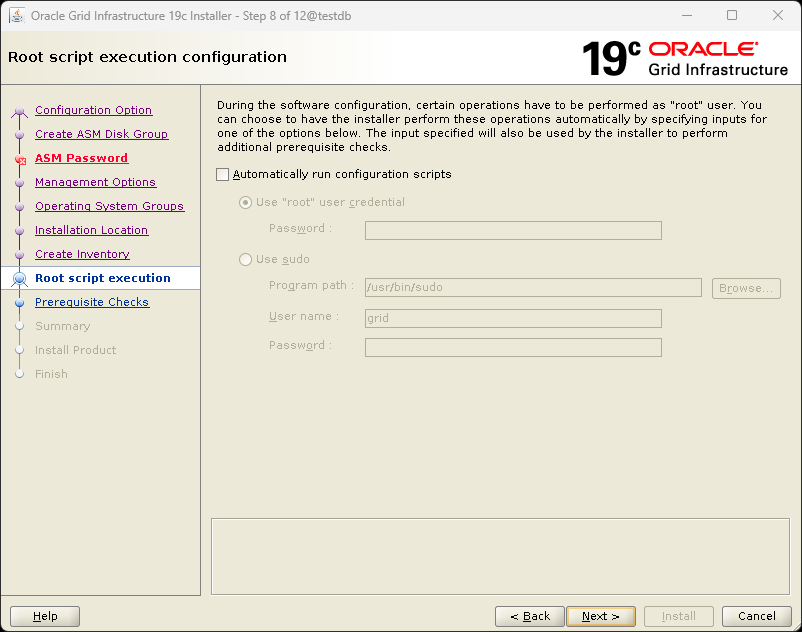802x632 pixels.
Task: Open the Configuration Option step
Action: coord(94,110)
